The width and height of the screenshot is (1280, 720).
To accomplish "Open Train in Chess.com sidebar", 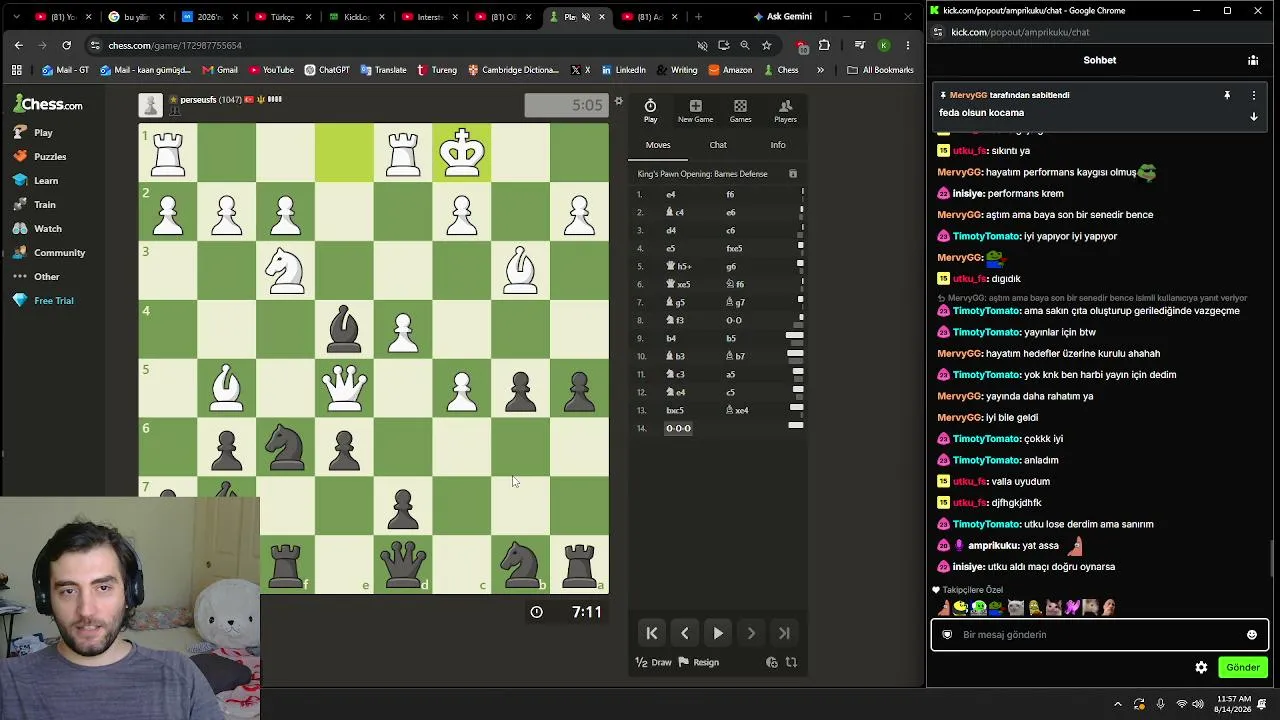I will 35,204.
